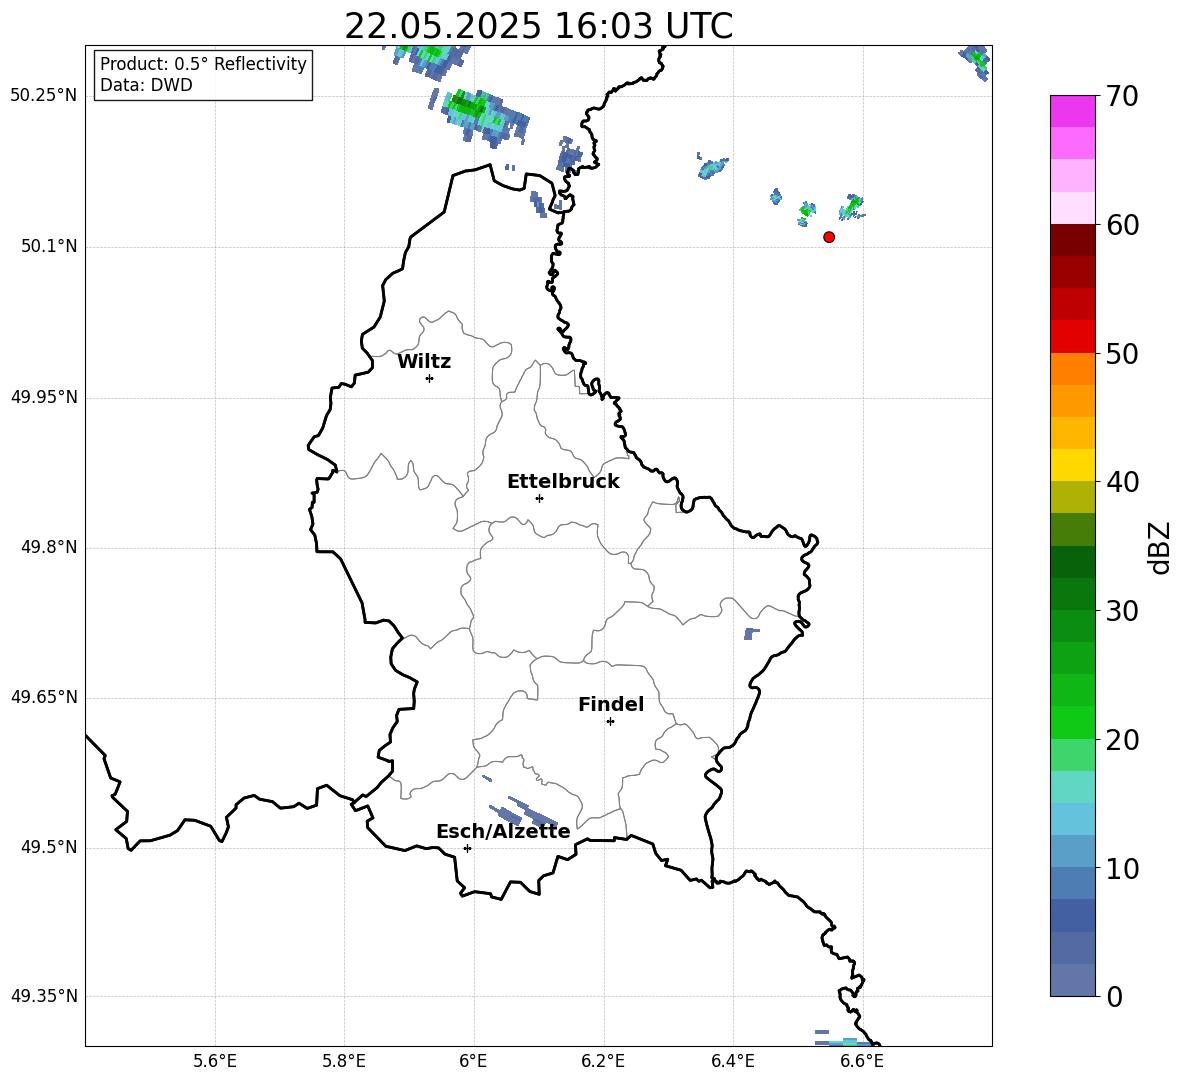1184x1081 pixels.
Task: Click the Findel station label
Action: coord(611,704)
